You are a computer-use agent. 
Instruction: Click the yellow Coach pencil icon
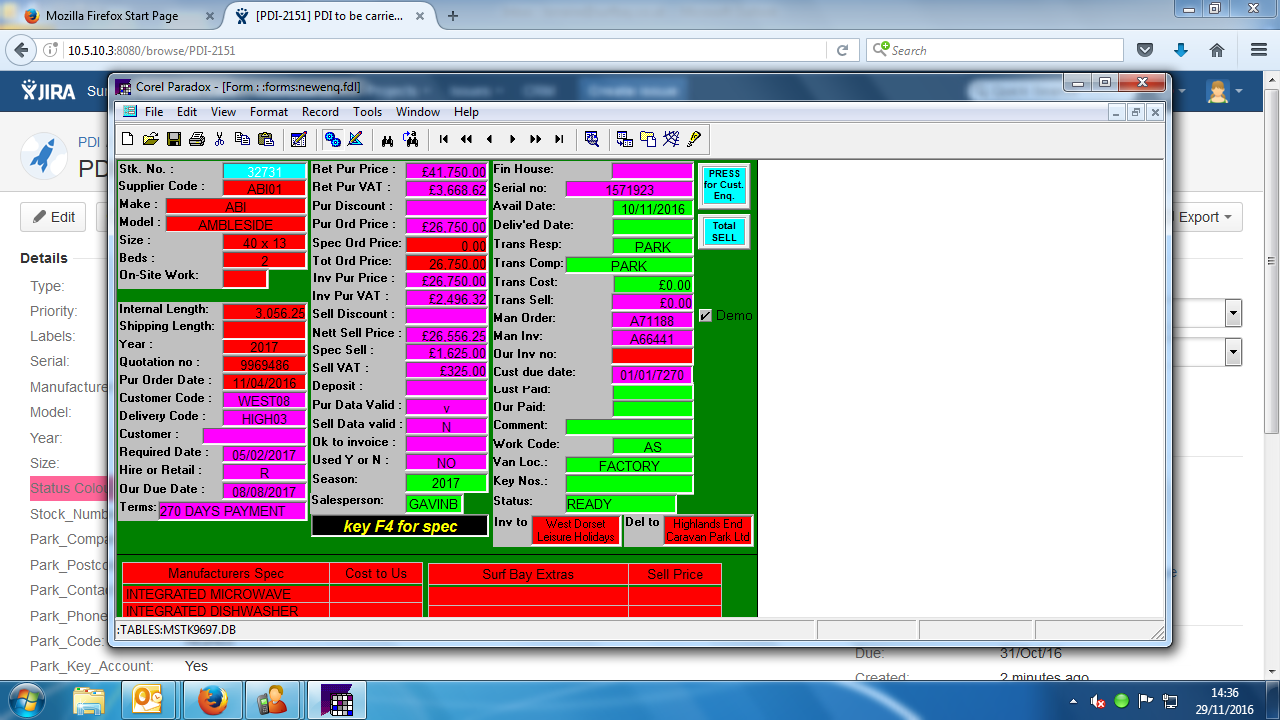[x=694, y=139]
